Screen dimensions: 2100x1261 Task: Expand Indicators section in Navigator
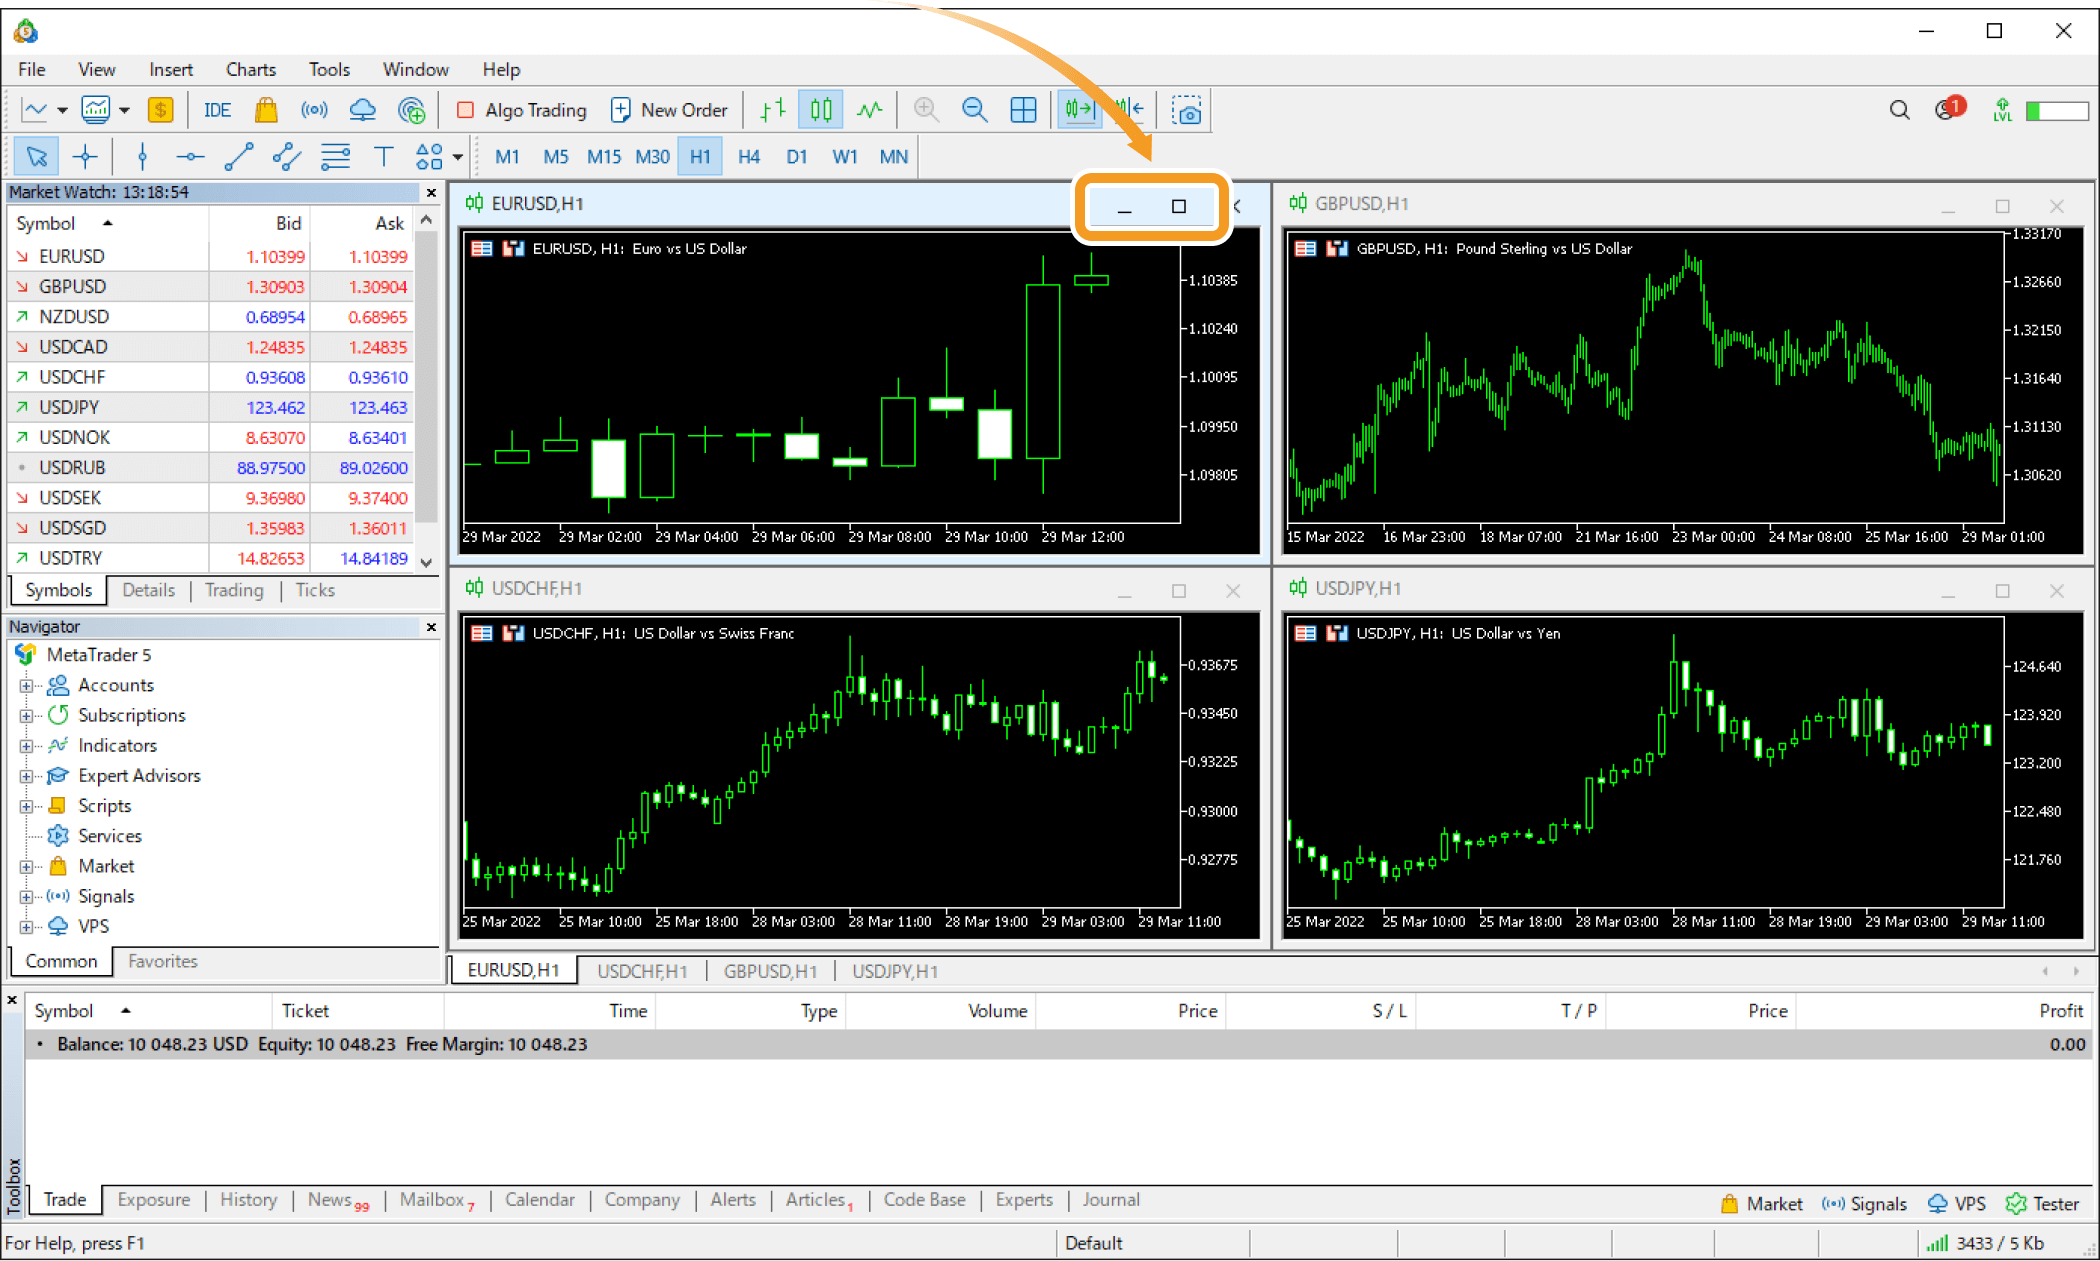26,745
